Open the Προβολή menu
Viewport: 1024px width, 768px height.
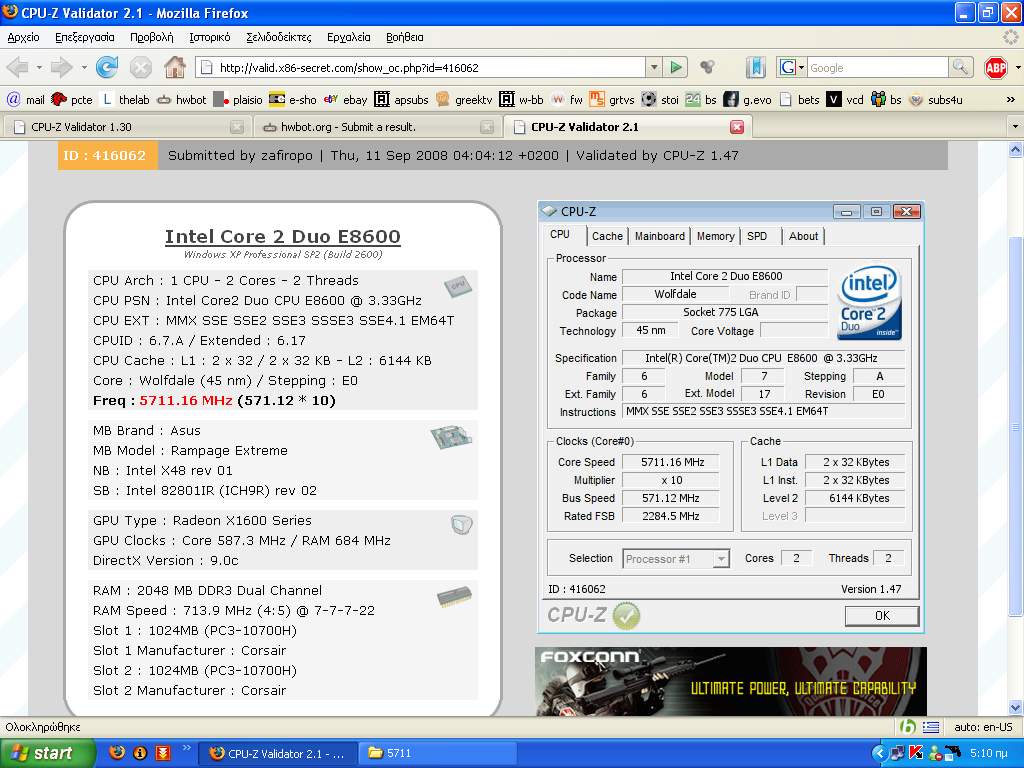tap(152, 37)
